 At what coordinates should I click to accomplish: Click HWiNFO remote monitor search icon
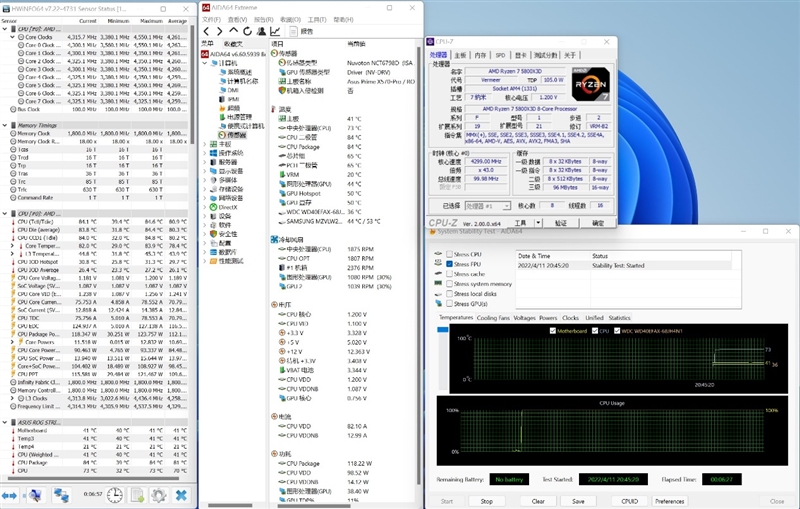35,495
